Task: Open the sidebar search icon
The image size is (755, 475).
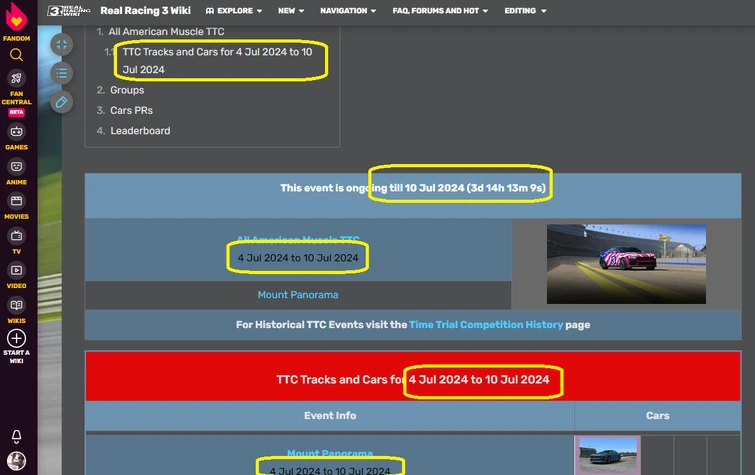Action: 16,55
